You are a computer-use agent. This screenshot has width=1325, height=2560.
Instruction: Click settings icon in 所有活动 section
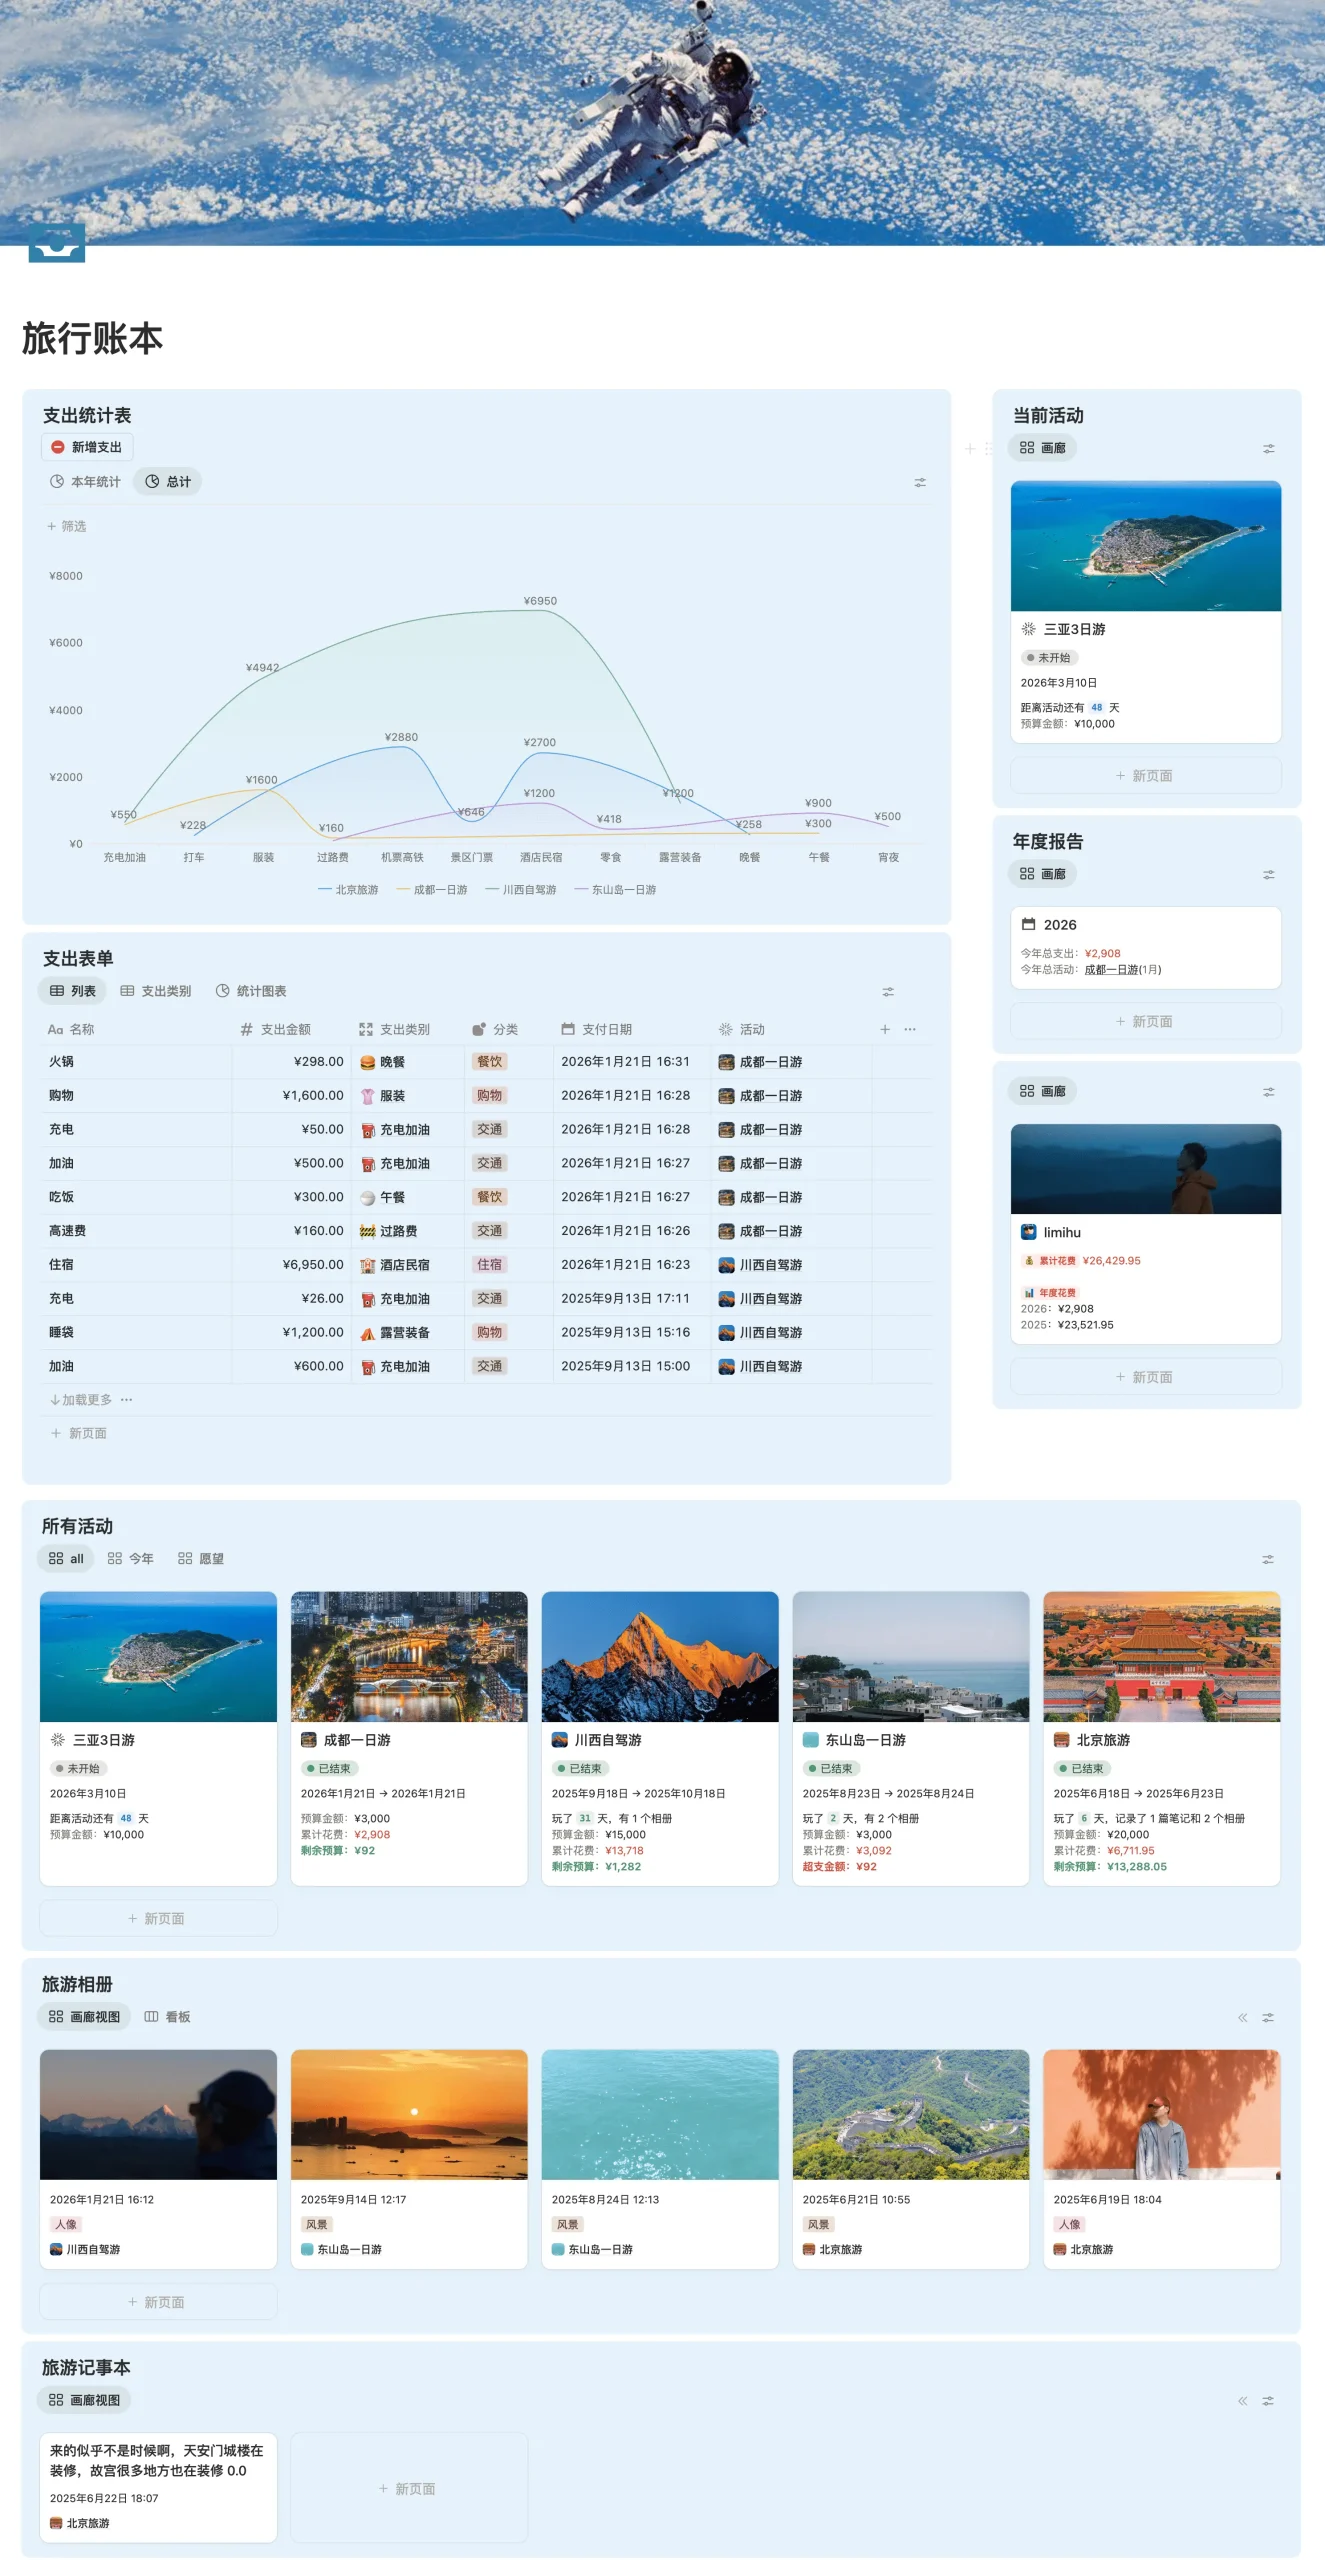click(1267, 1559)
